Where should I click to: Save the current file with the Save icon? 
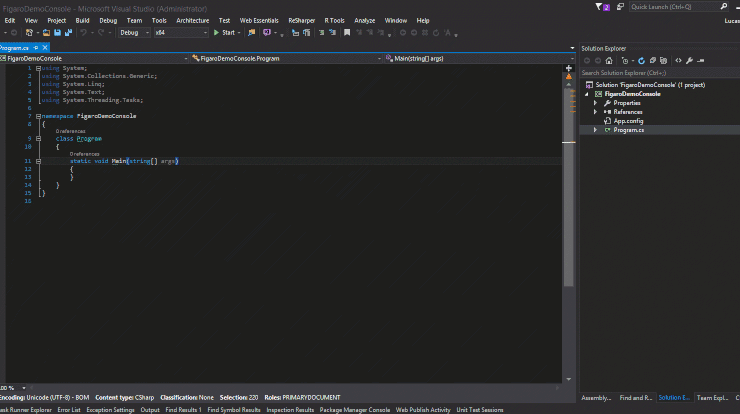pos(57,33)
